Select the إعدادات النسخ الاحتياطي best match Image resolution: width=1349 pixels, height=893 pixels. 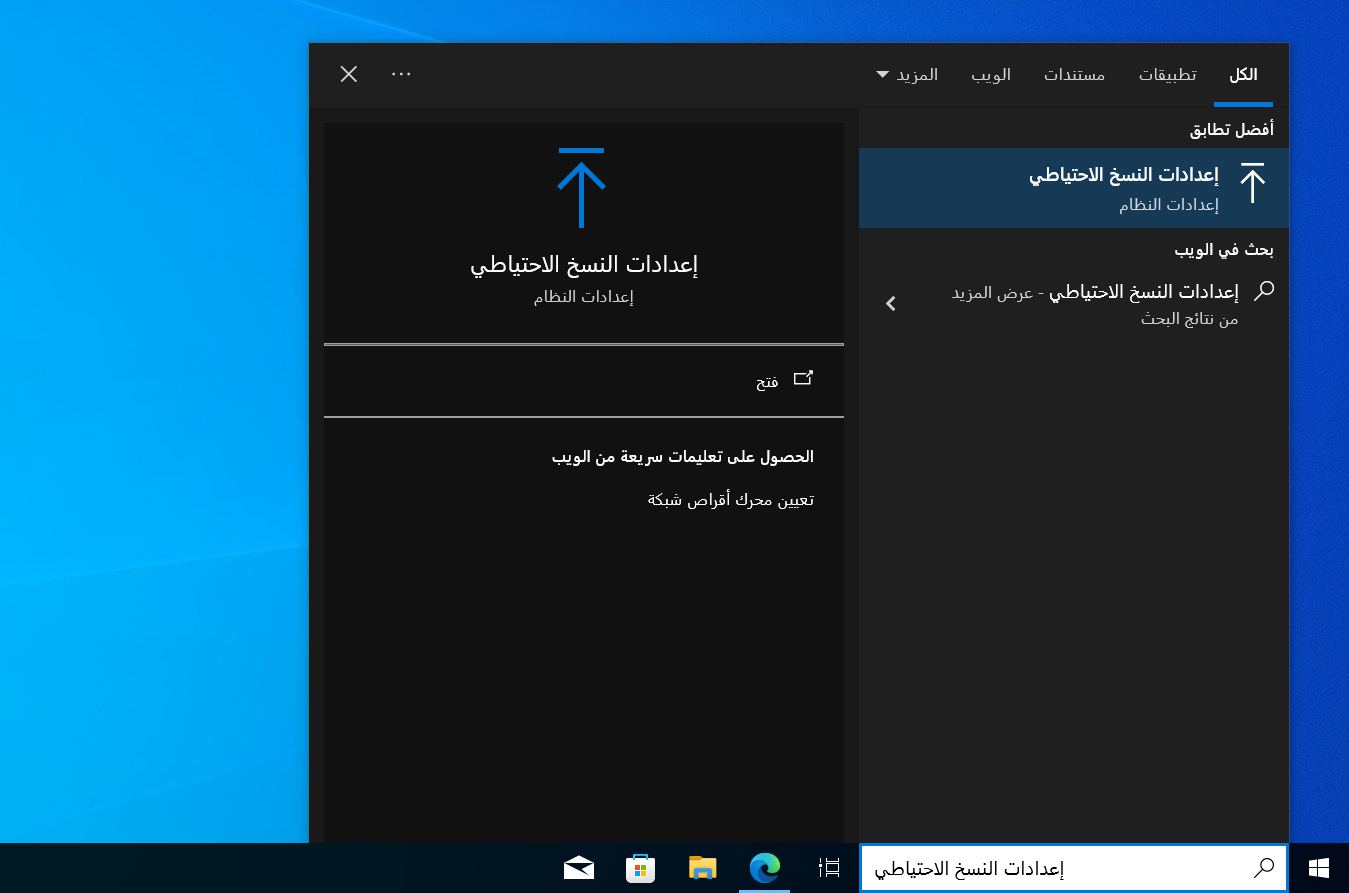[x=1074, y=188]
